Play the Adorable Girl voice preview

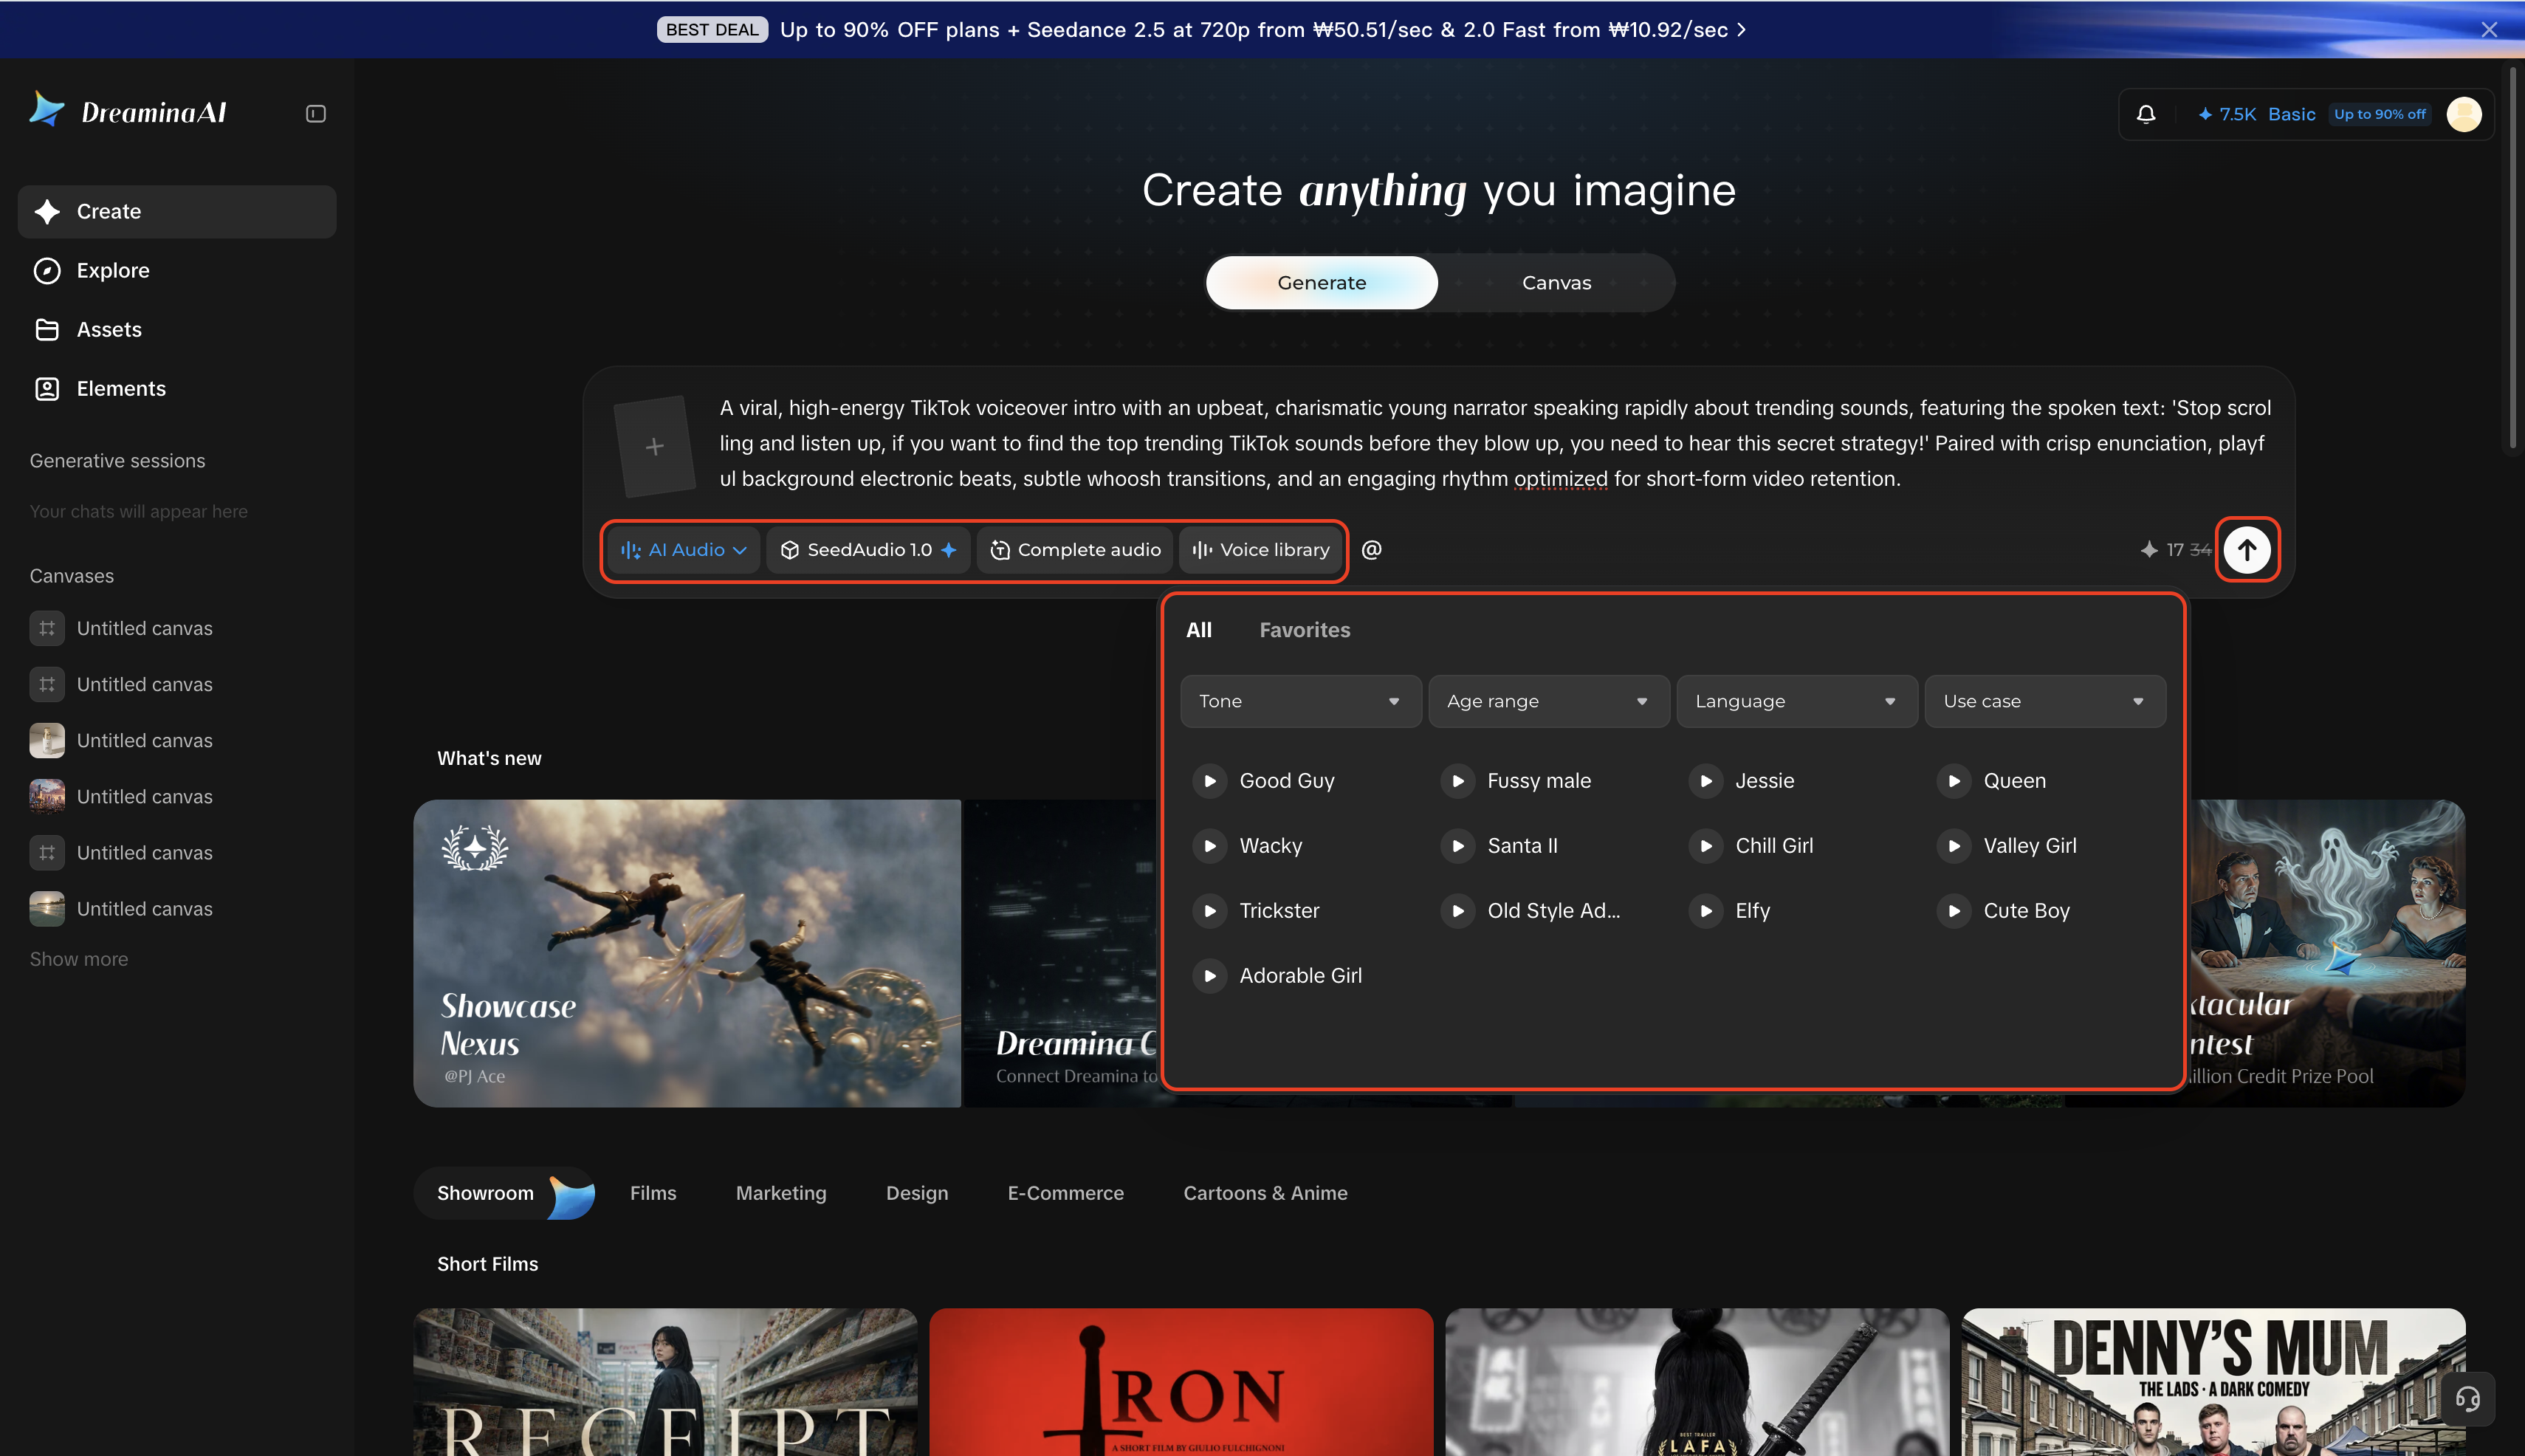(x=1210, y=976)
